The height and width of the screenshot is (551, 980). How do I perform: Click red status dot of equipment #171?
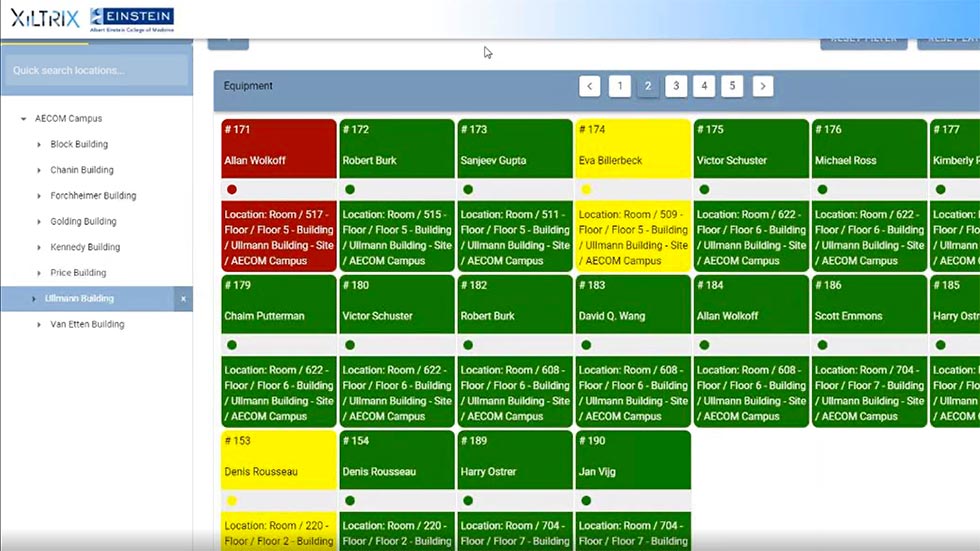(x=232, y=189)
